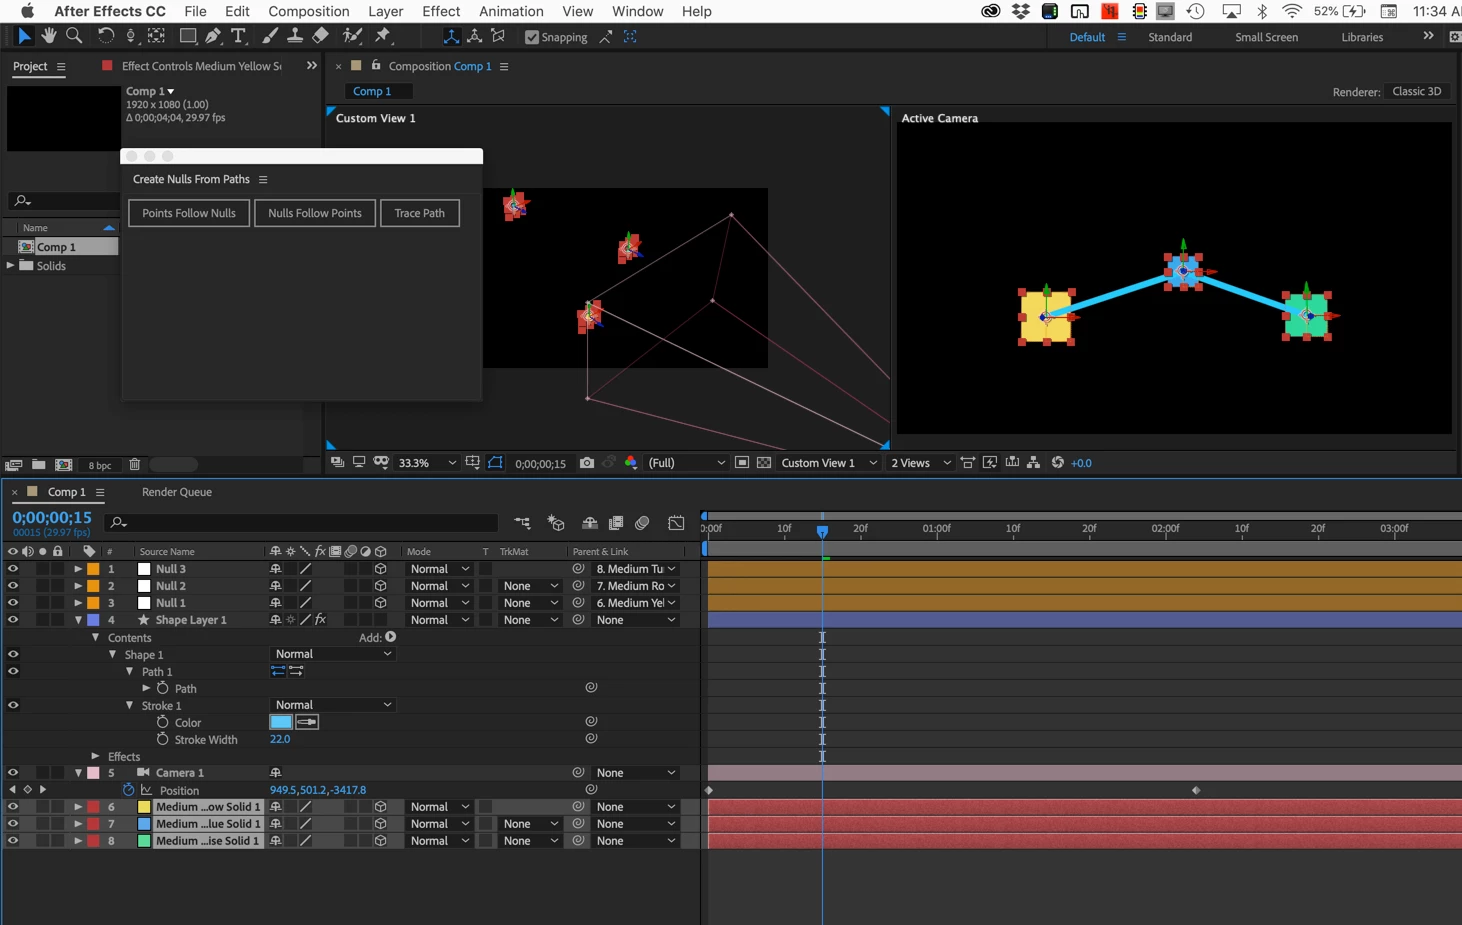Click the Delete trash icon in Project panel

[x=135, y=465]
